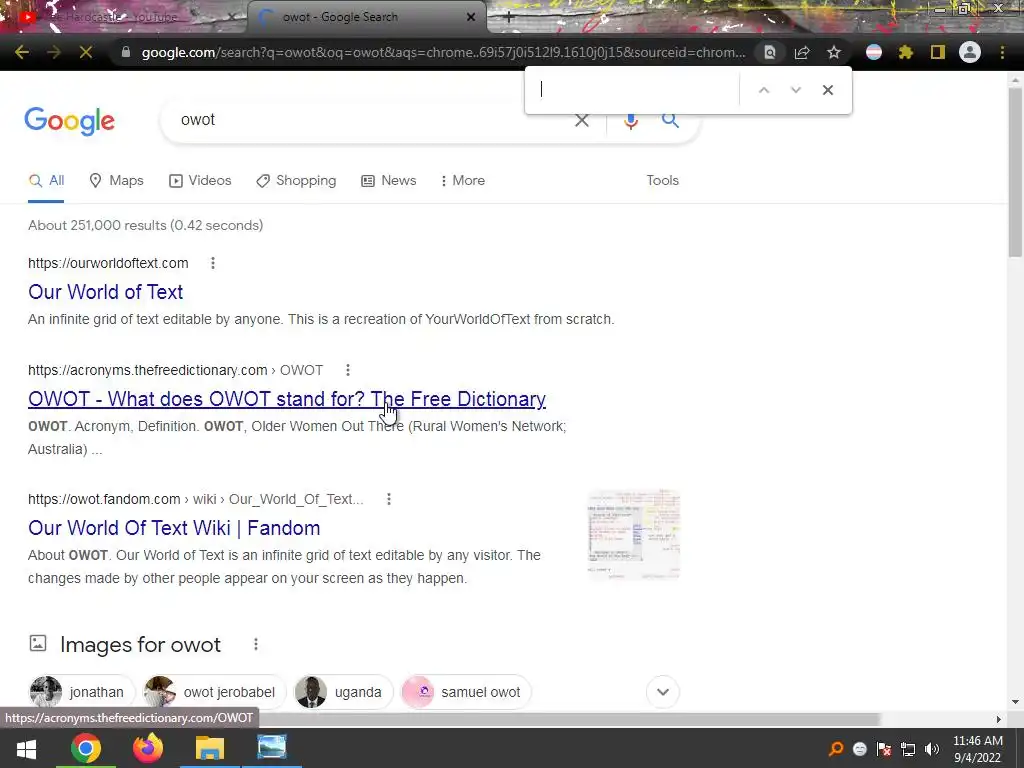1024x768 pixels.
Task: Click the Google Lens search icon in address bar
Action: click(x=770, y=52)
